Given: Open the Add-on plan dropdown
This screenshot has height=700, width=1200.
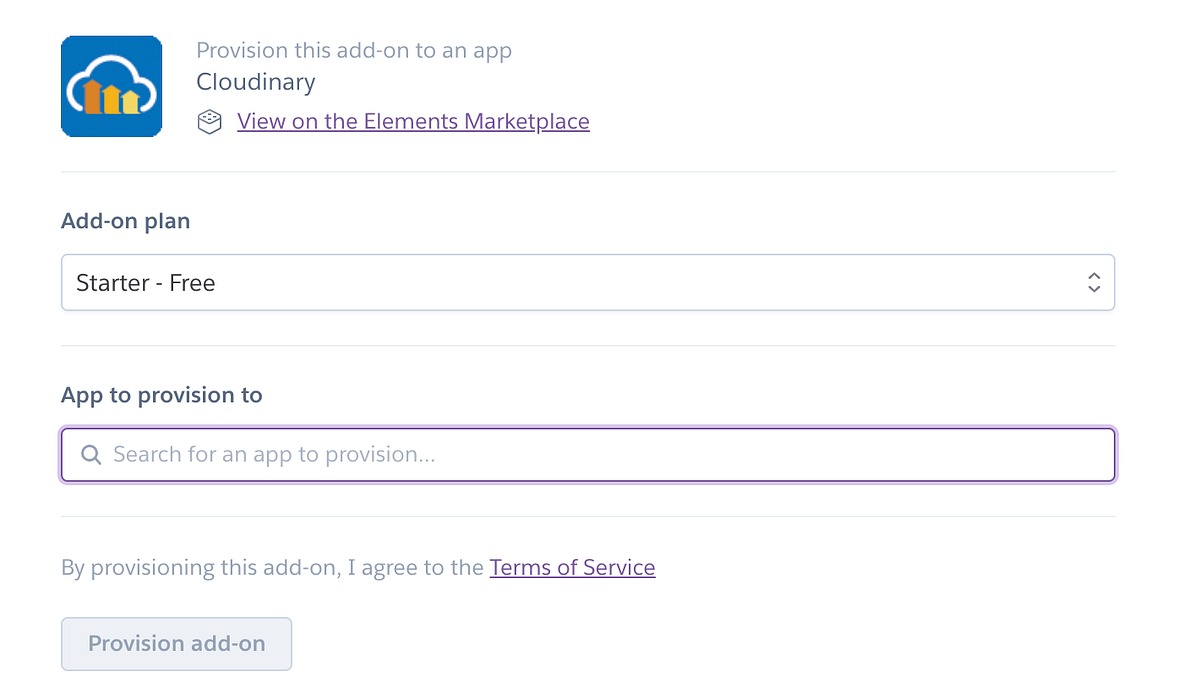Looking at the screenshot, I should tap(587, 283).
